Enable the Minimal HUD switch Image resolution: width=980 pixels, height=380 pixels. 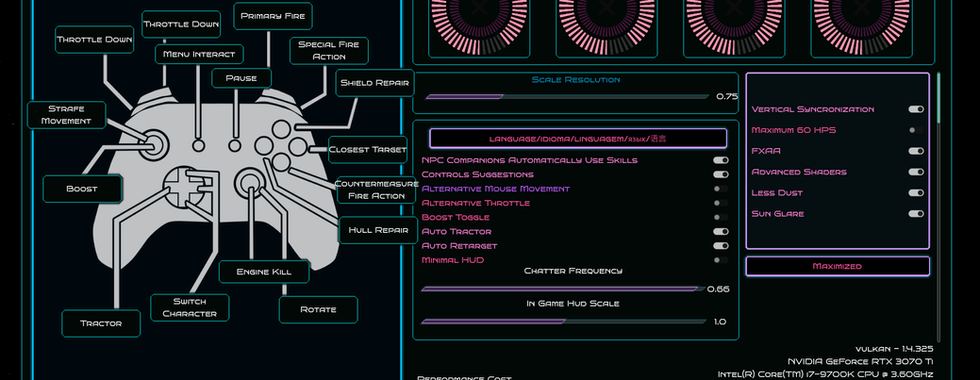coord(721,260)
